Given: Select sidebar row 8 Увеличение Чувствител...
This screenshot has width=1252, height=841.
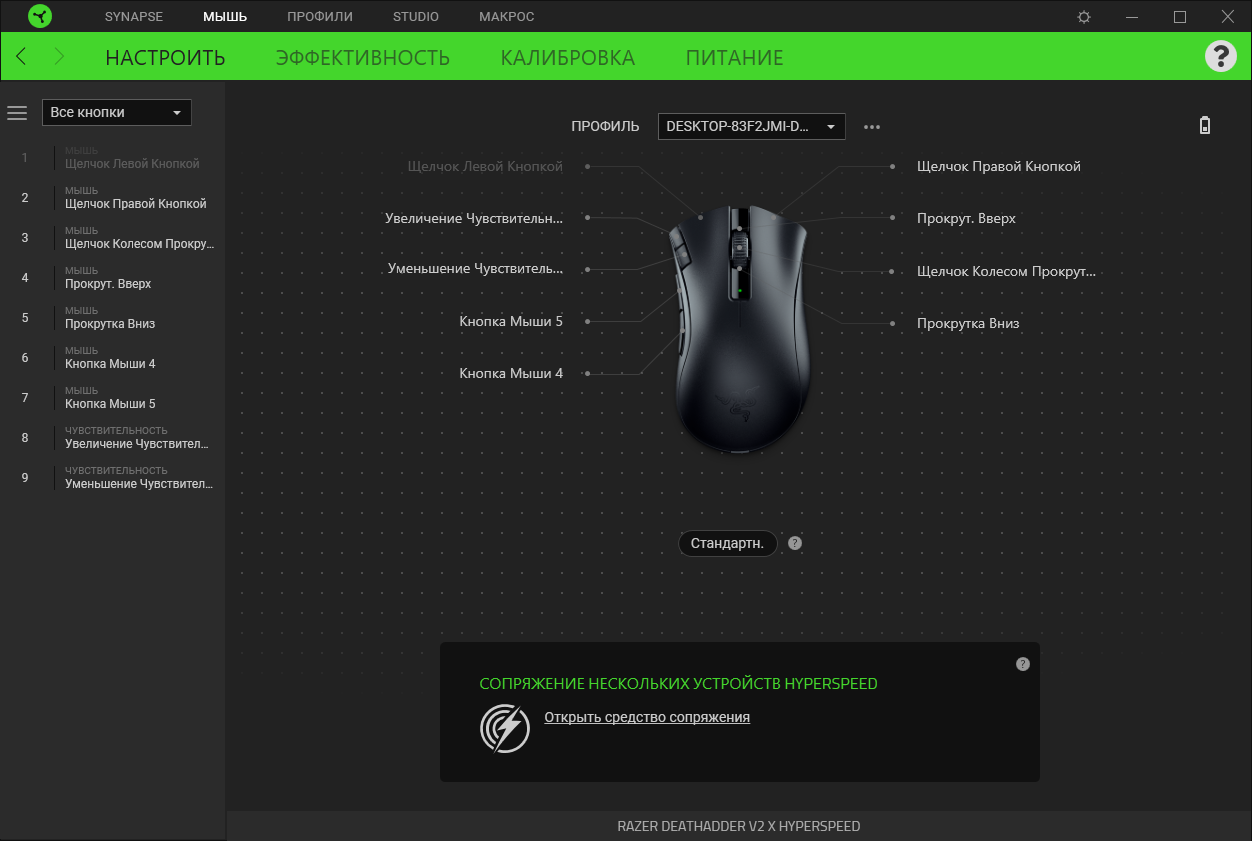Looking at the screenshot, I should click(x=113, y=437).
